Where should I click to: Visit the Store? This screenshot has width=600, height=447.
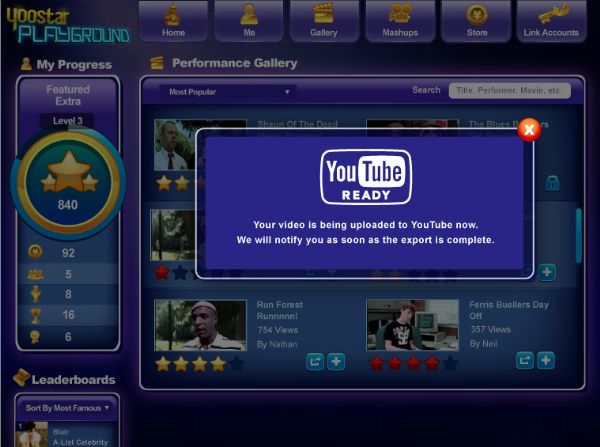477,21
